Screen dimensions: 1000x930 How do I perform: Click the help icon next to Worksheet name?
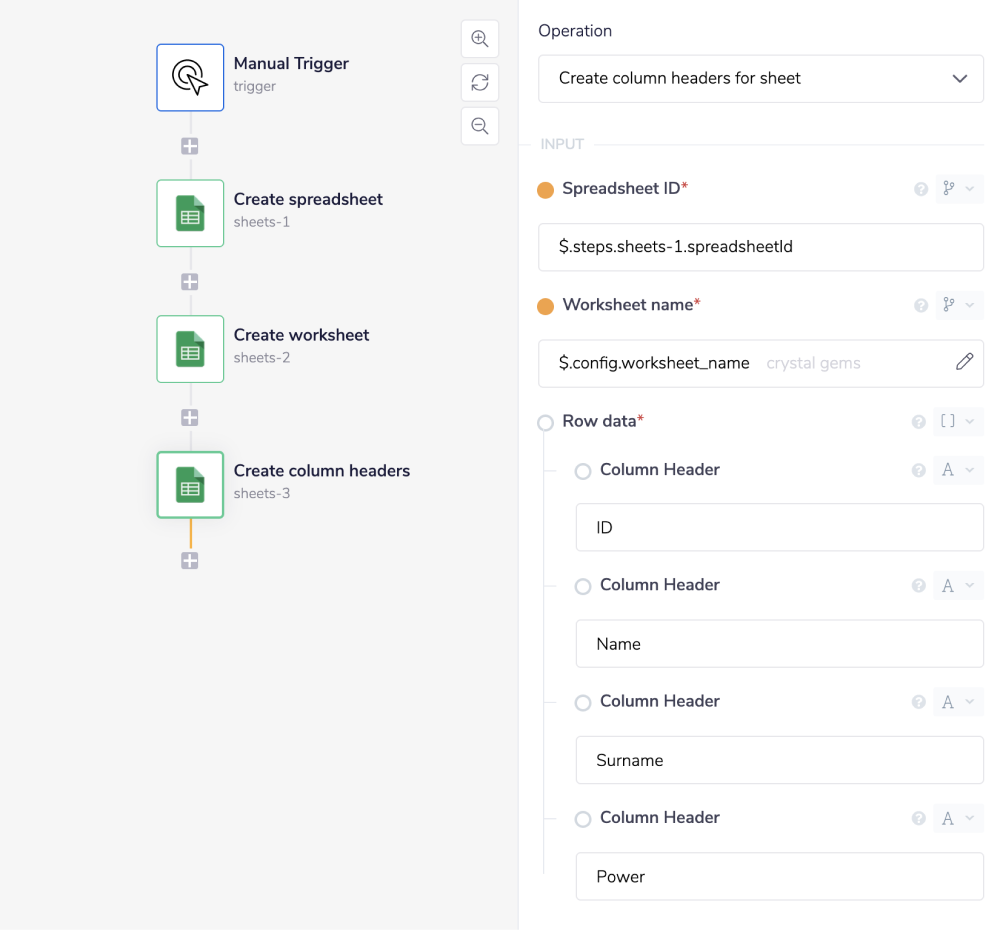point(920,305)
